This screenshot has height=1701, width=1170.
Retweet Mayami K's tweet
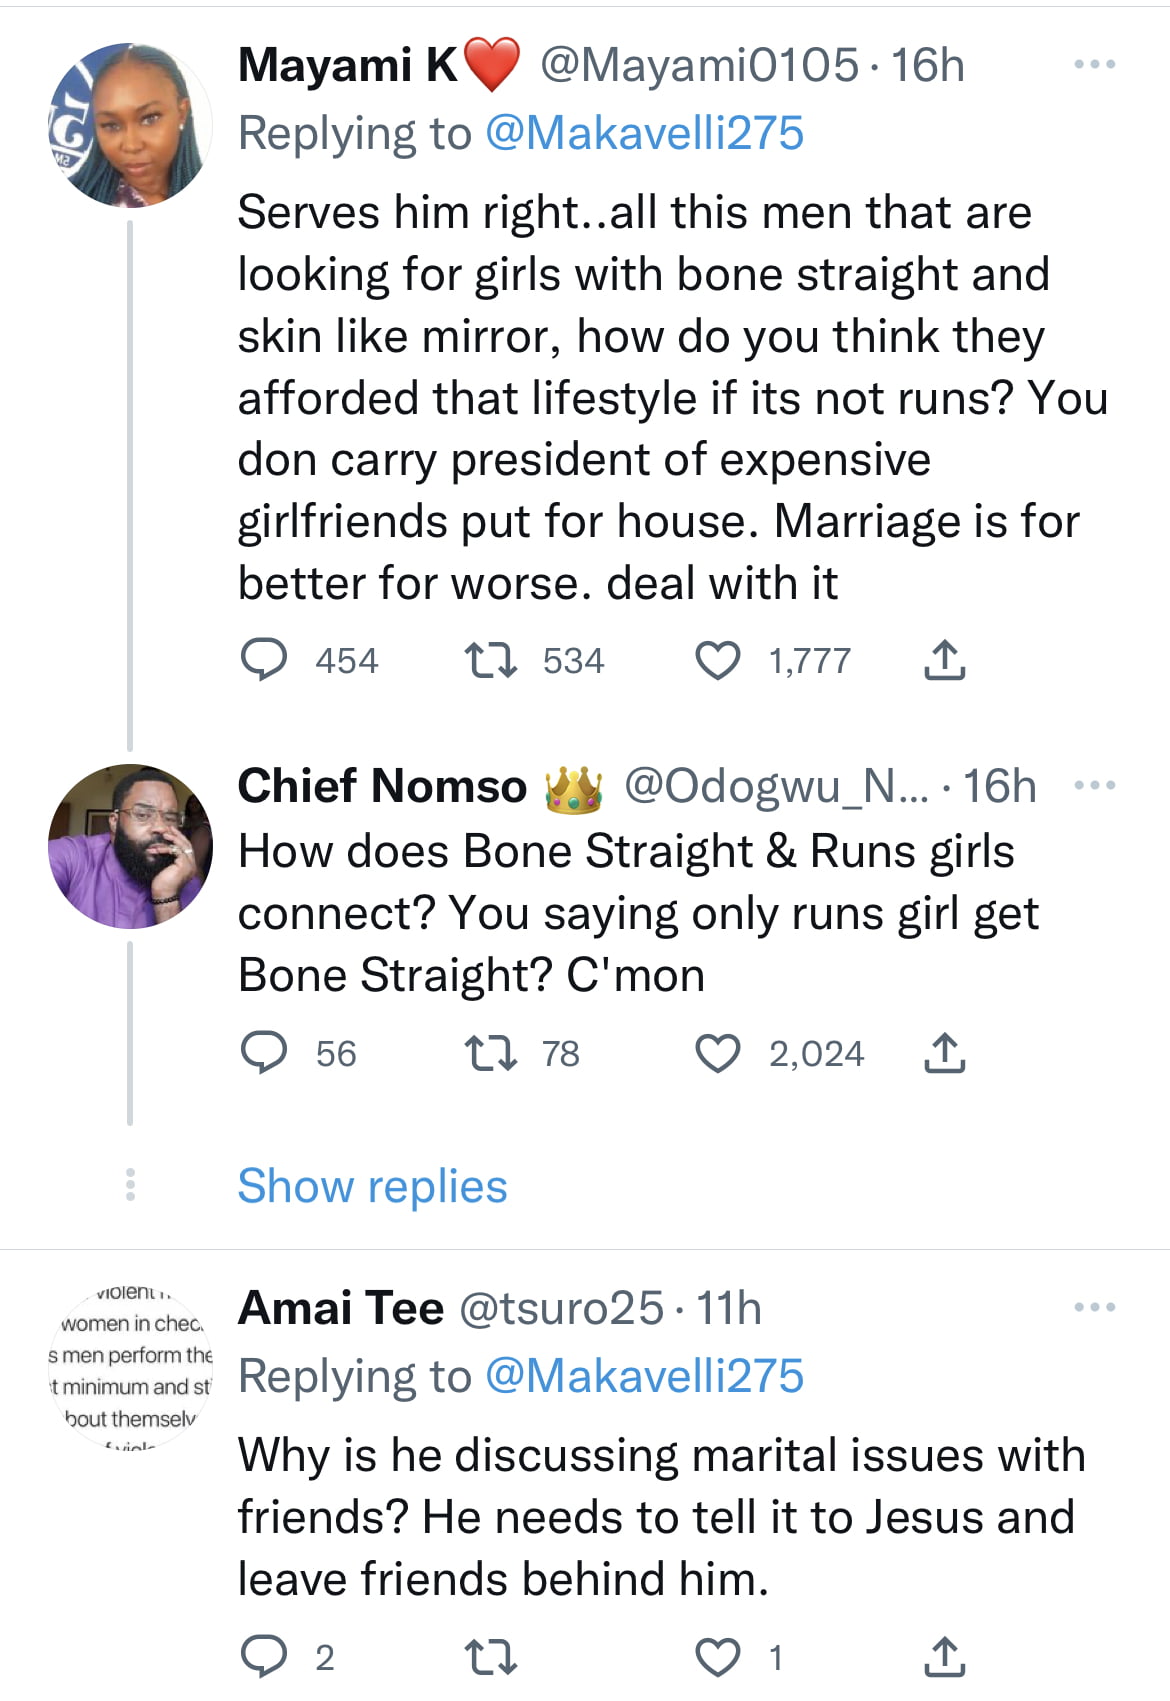click(x=491, y=660)
